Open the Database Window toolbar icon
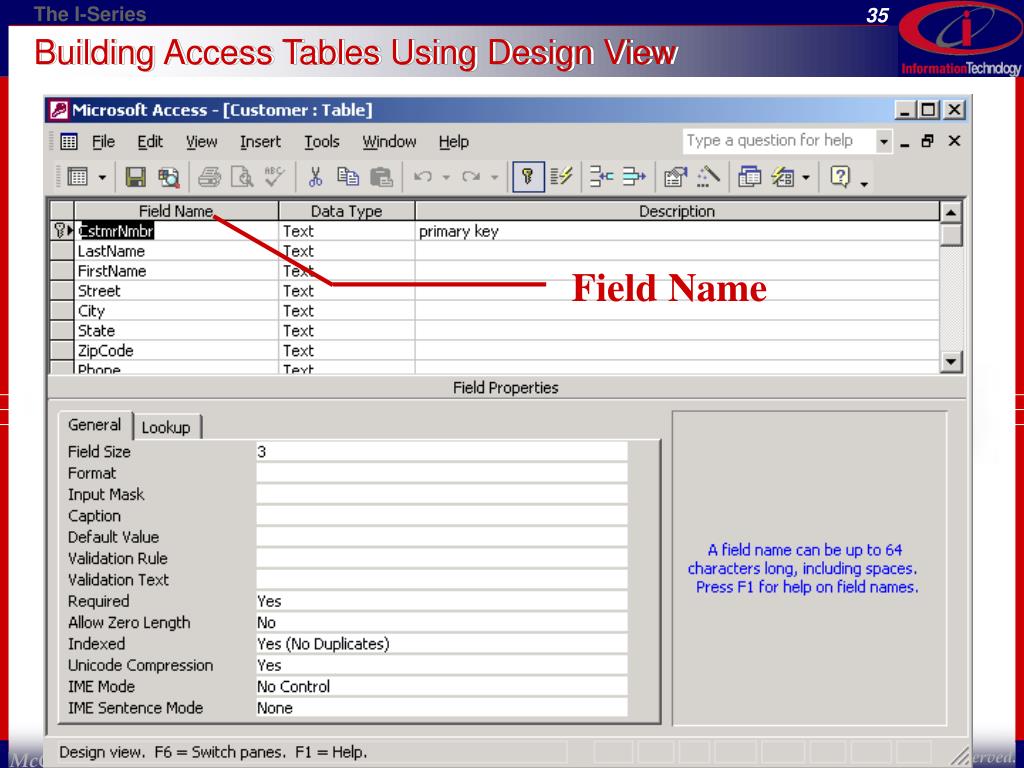The width and height of the screenshot is (1024, 768). (x=749, y=176)
